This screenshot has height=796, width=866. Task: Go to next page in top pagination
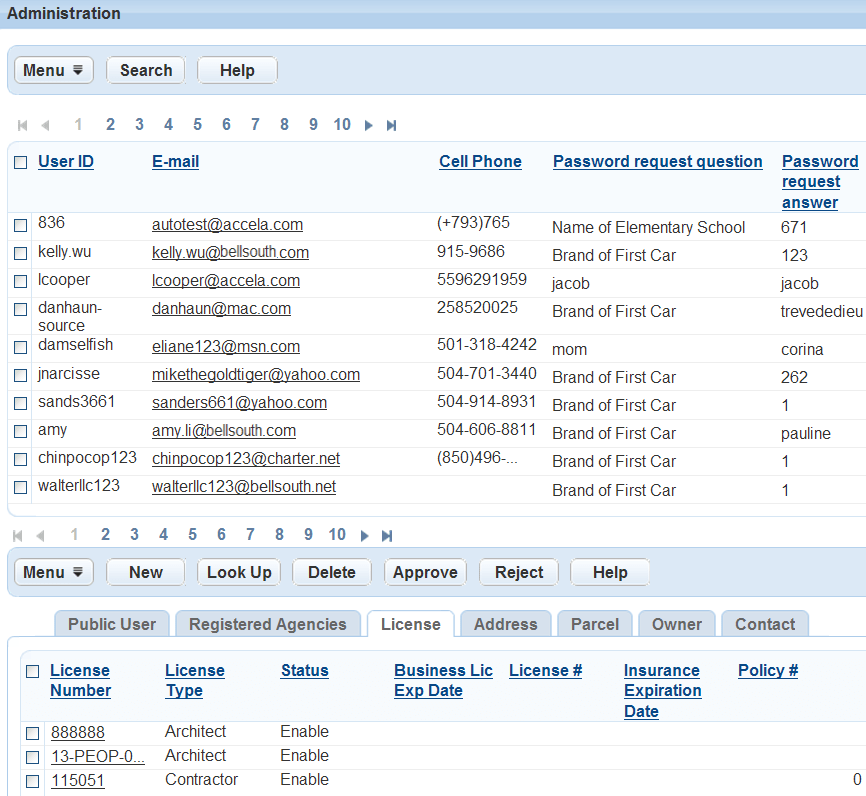pyautogui.click(x=369, y=126)
